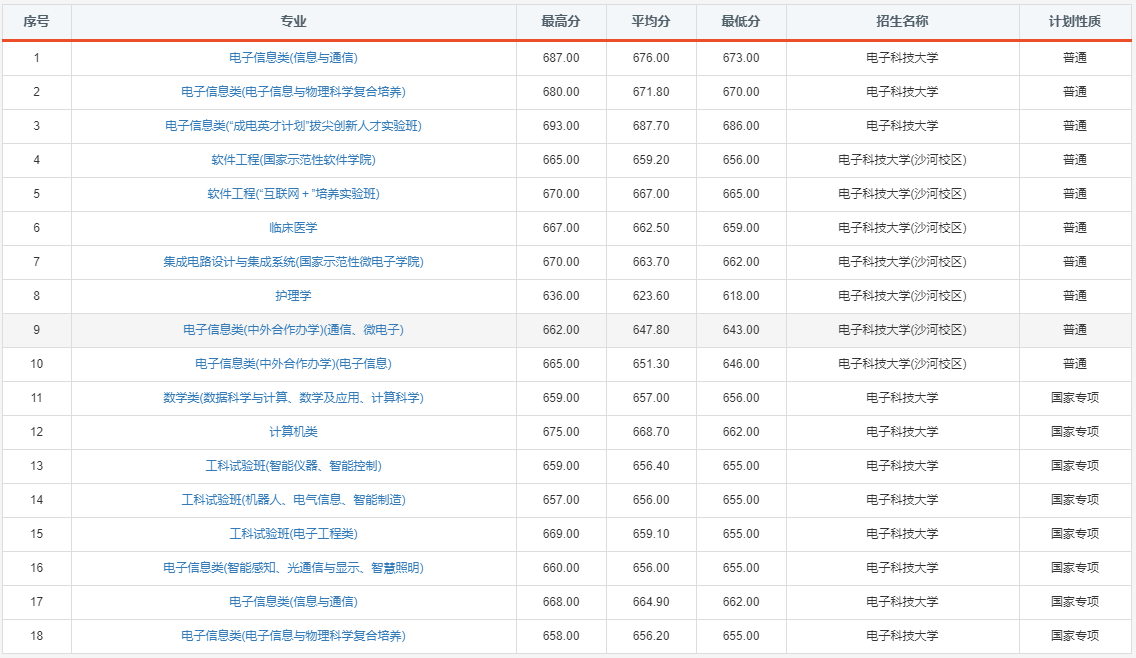Click the 656.40 average score cell
This screenshot has height=658, width=1136.
pos(651,467)
